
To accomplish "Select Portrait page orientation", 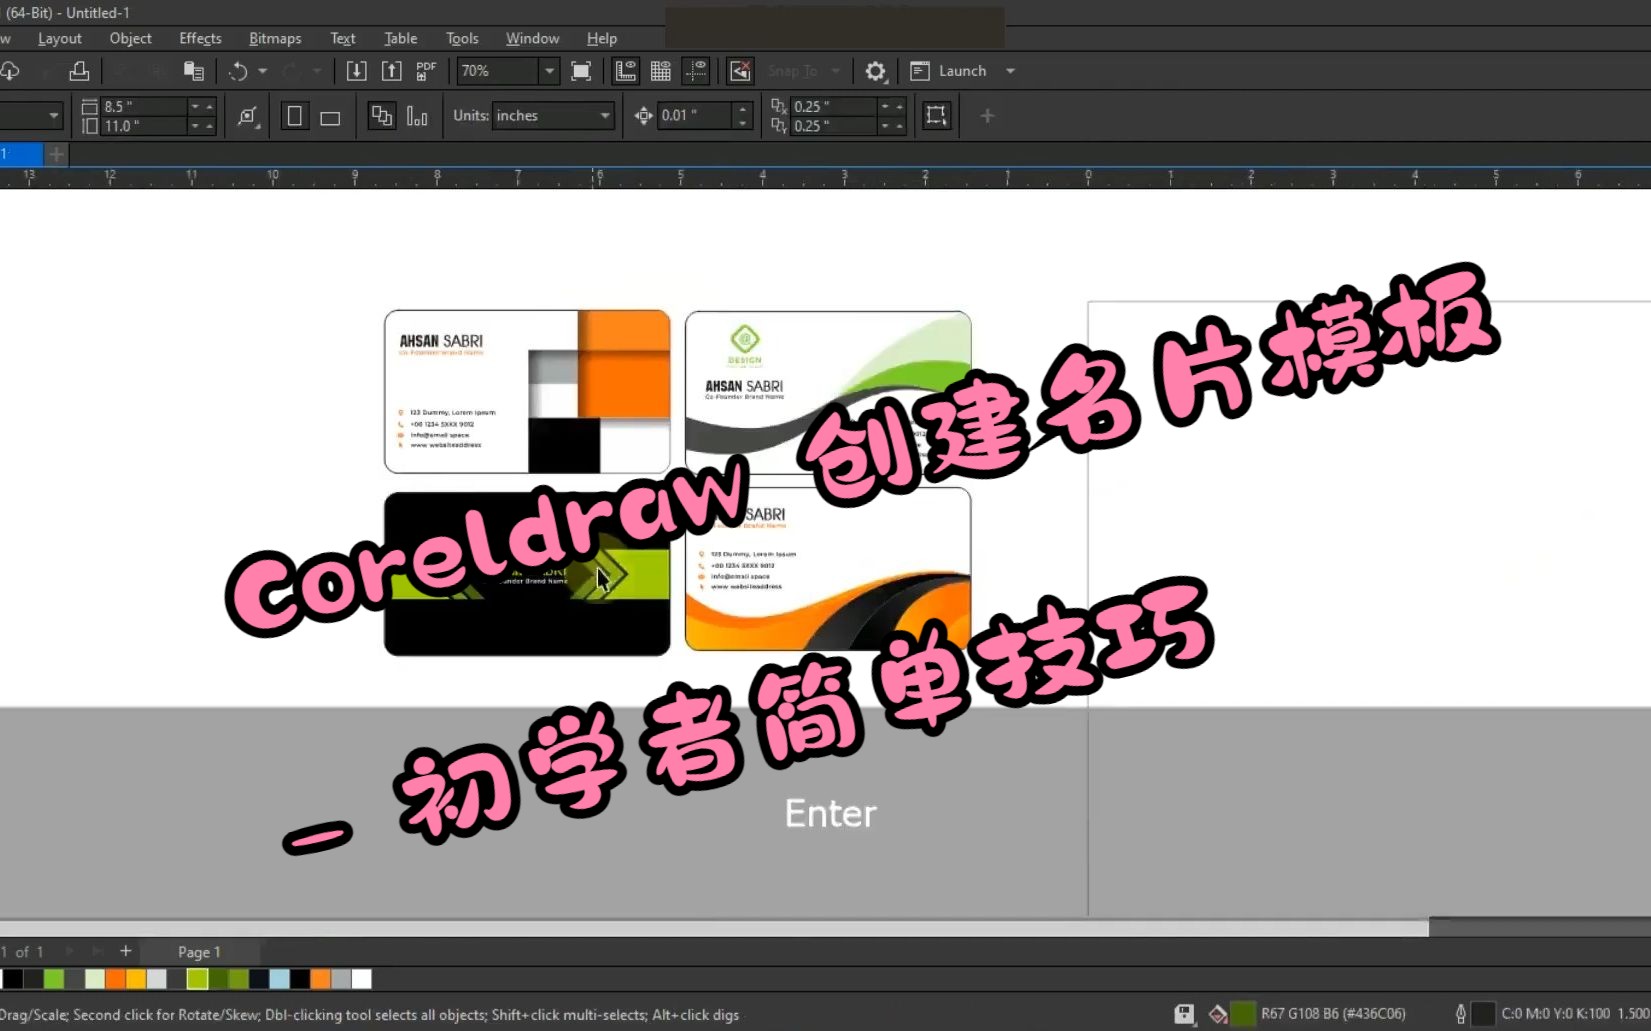I will pos(294,116).
